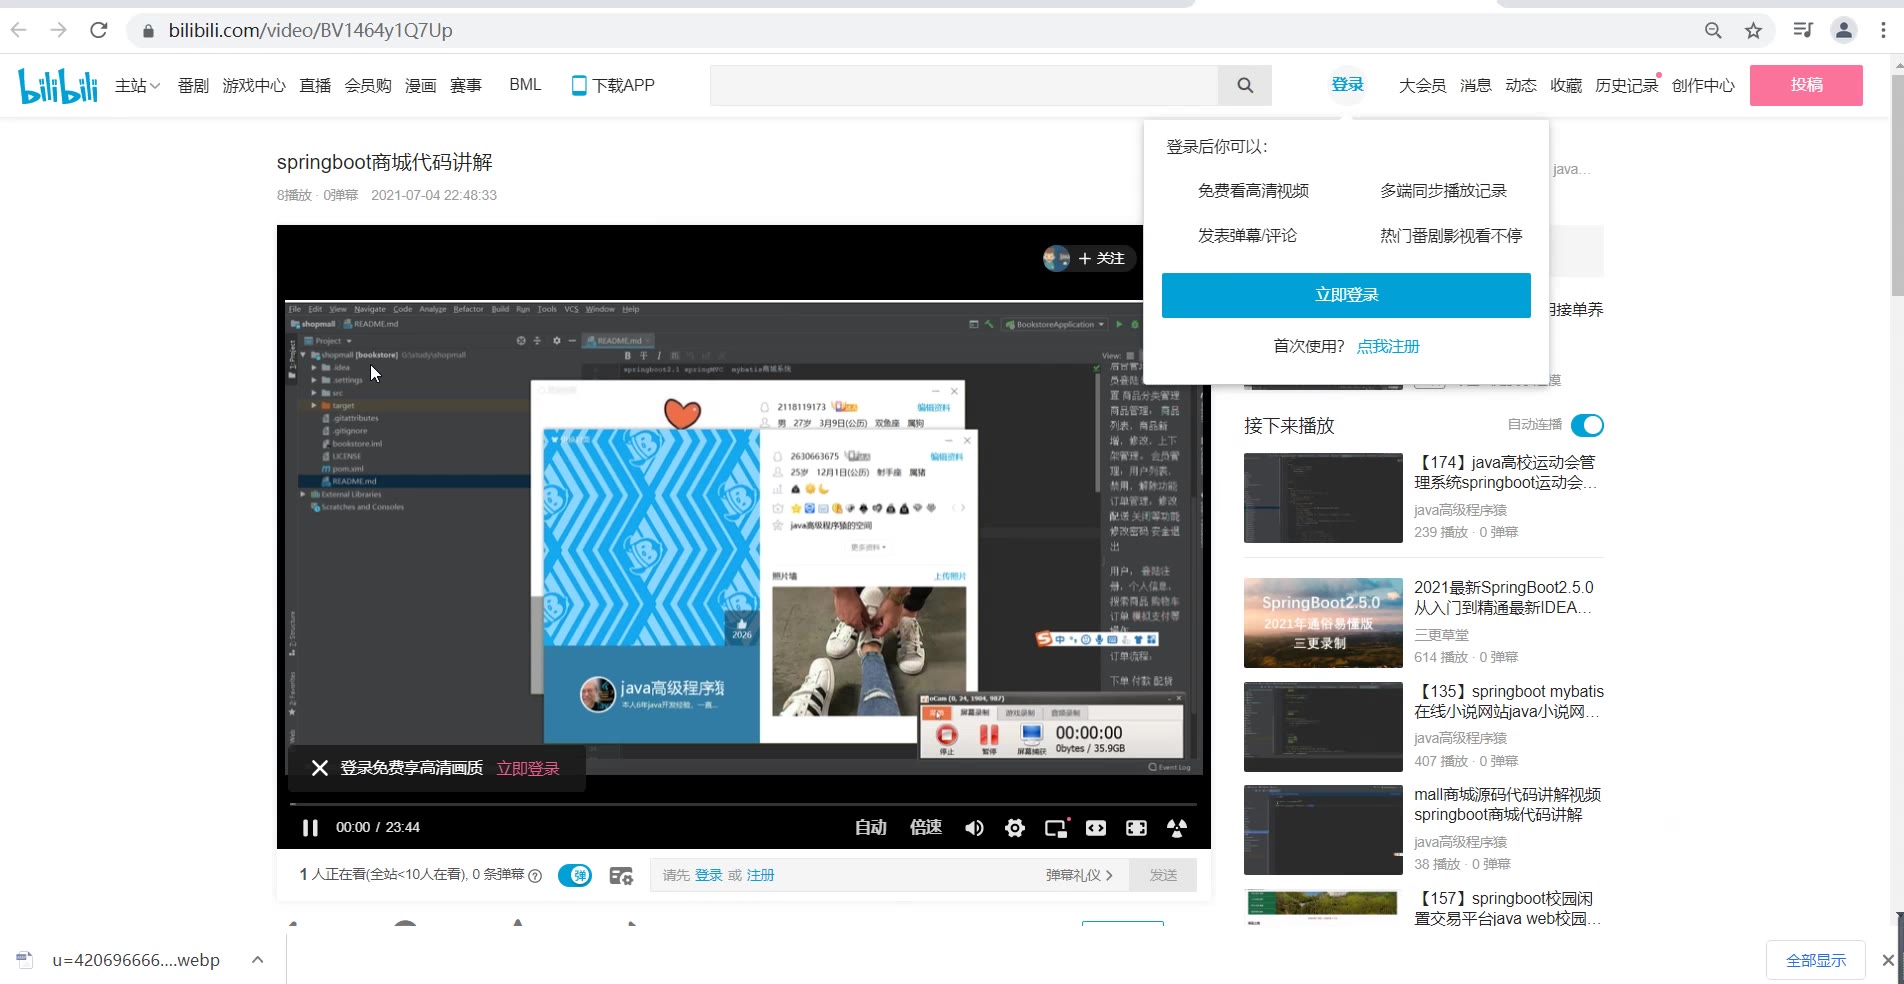Open the 倍速 playback speed menu

pos(926,828)
